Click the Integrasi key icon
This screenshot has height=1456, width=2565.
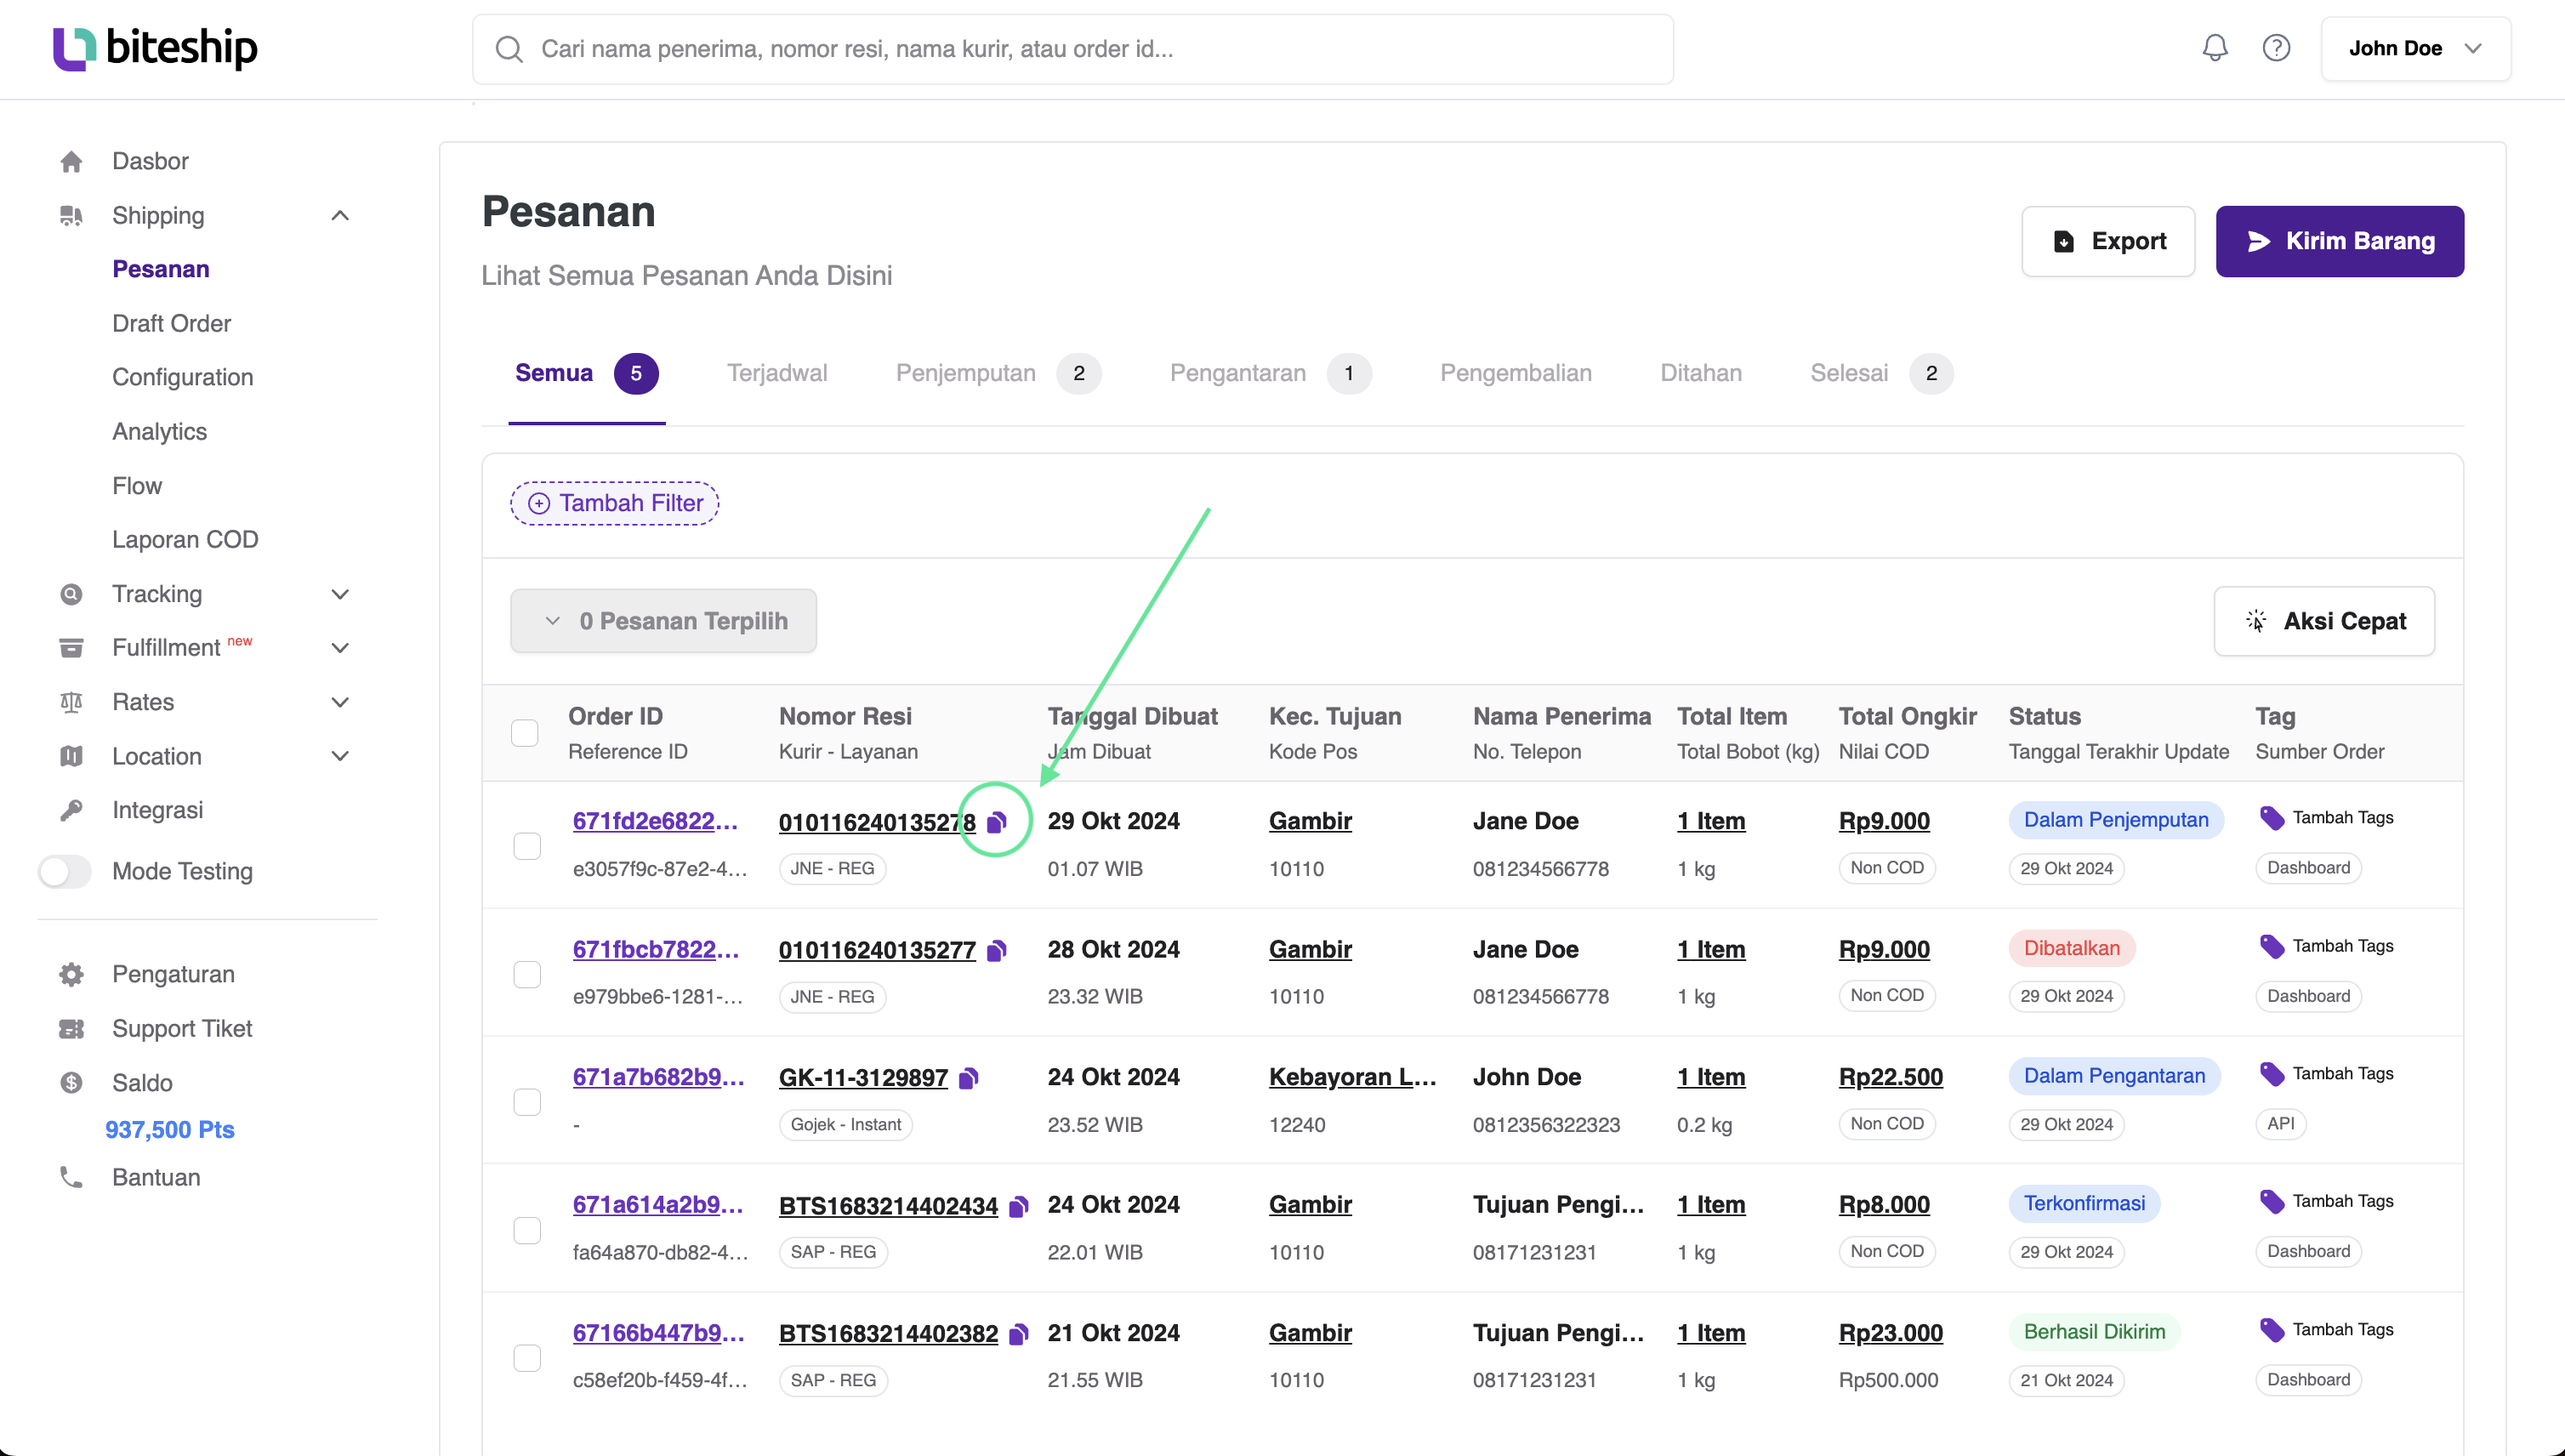[x=71, y=810]
